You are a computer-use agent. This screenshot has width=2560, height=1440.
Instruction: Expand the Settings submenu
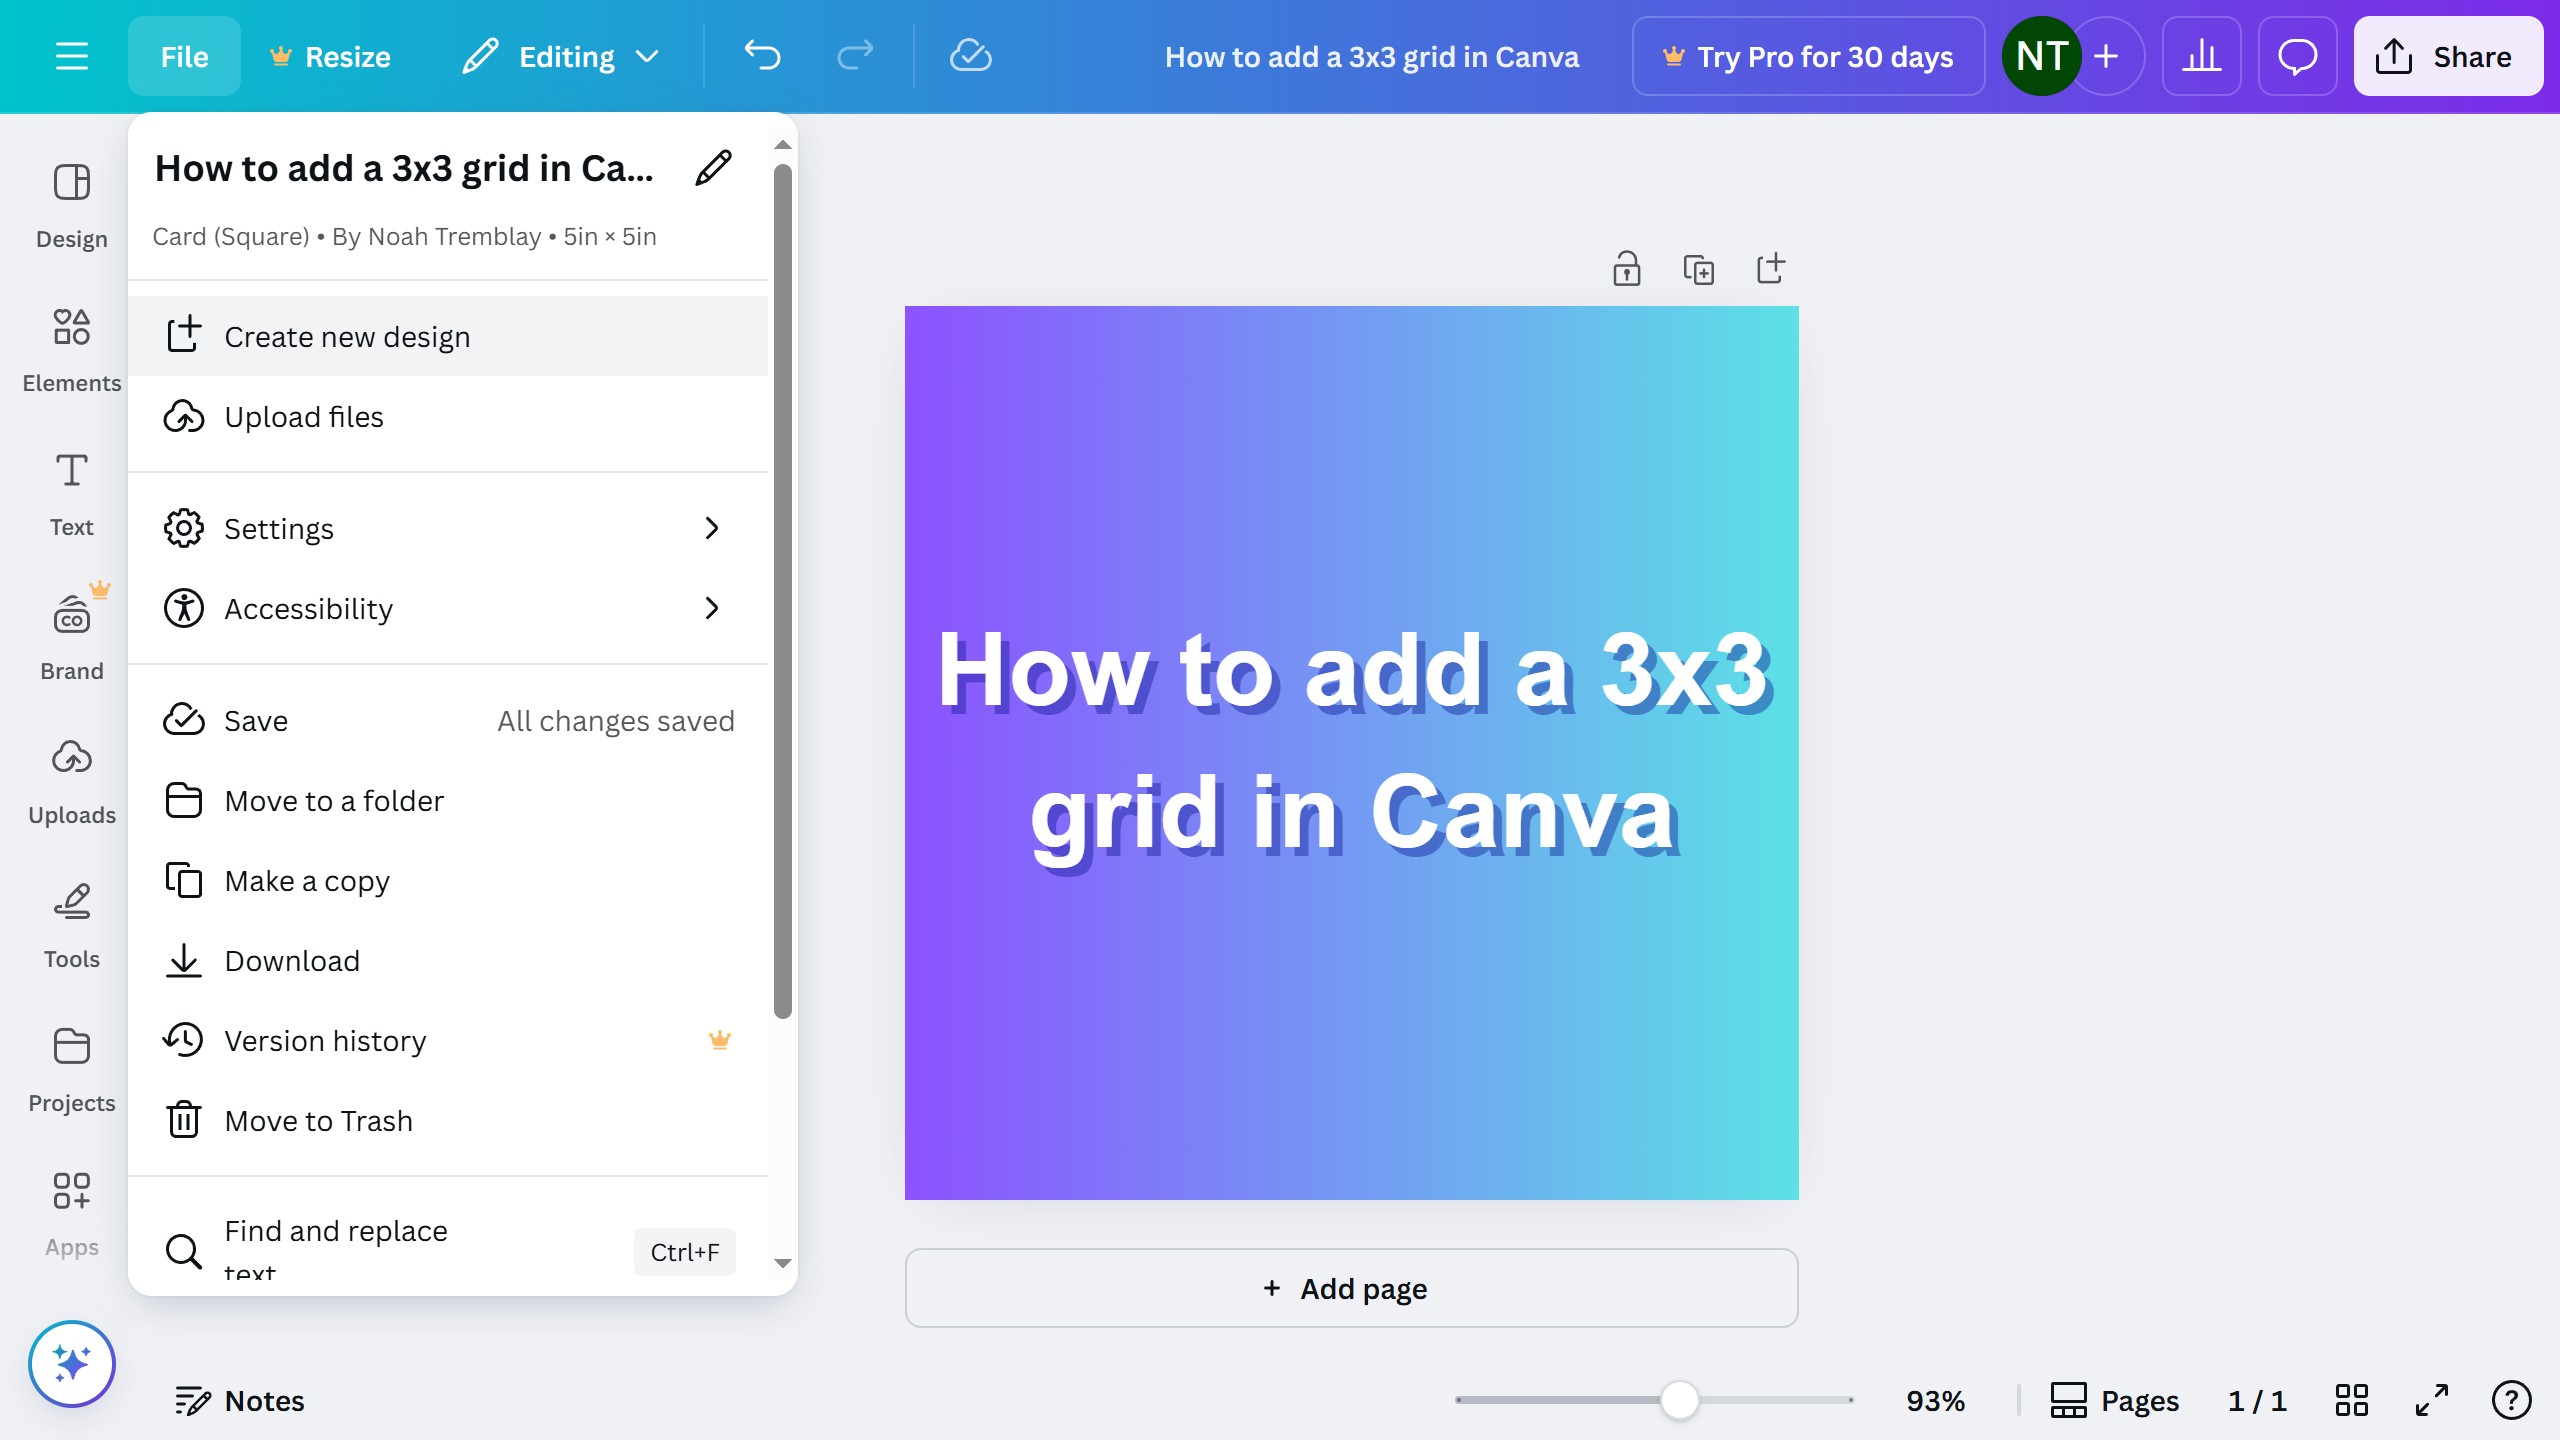tap(448, 528)
